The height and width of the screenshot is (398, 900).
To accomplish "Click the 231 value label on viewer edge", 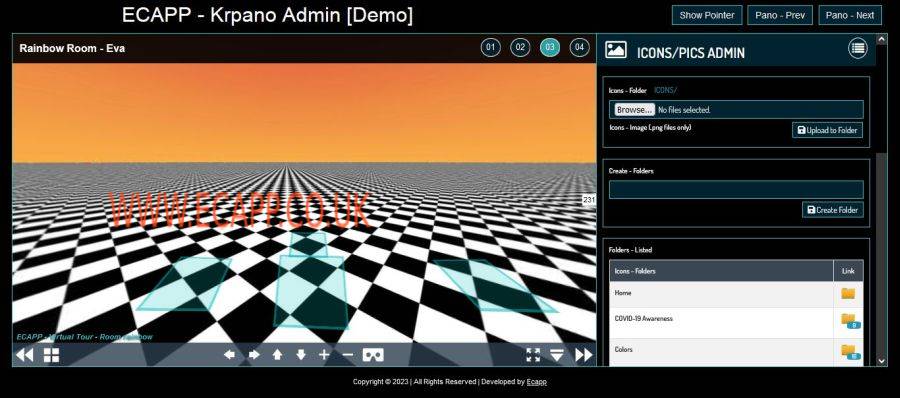I will tap(589, 200).
